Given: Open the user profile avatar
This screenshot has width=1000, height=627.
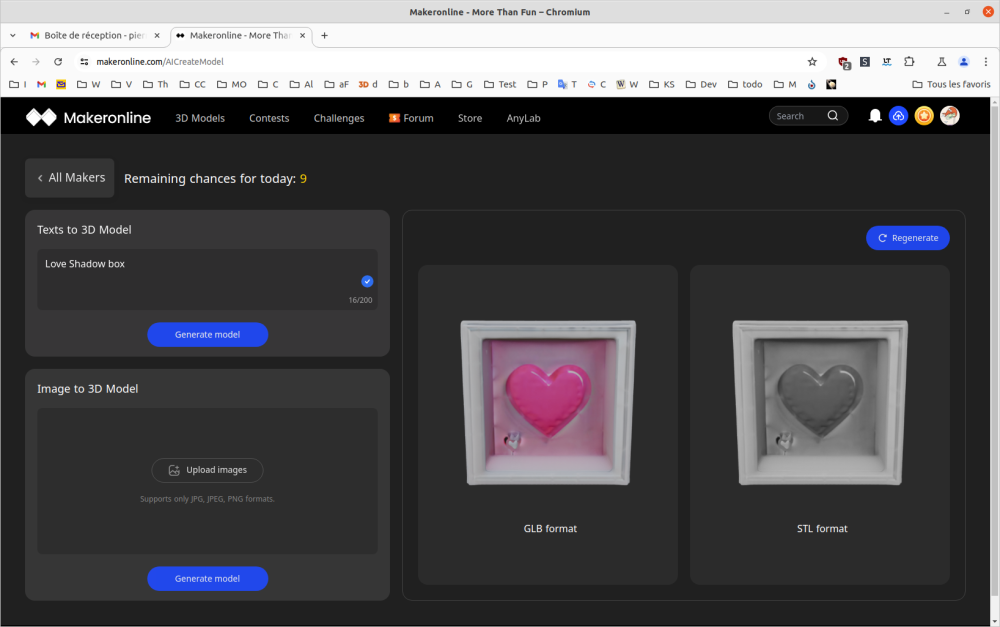Looking at the screenshot, I should click(x=950, y=115).
